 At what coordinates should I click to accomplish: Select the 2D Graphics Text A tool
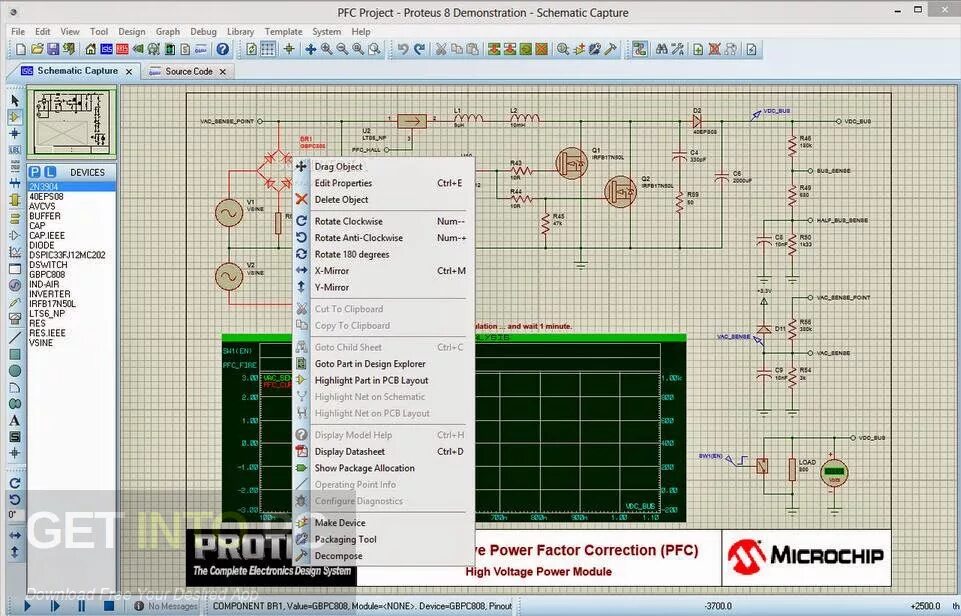coord(15,420)
